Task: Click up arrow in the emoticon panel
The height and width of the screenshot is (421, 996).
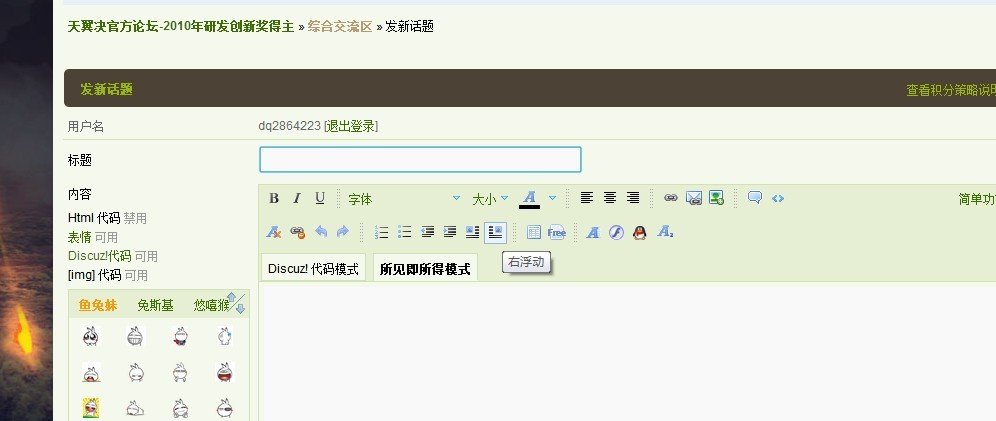Action: tap(232, 297)
